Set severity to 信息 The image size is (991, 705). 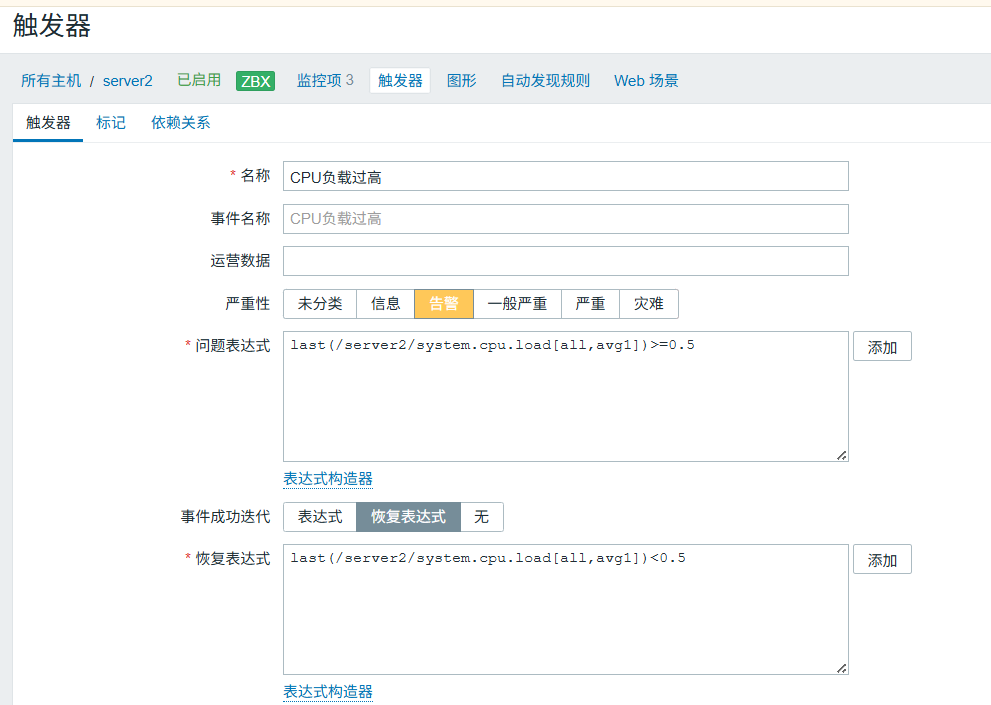386,304
